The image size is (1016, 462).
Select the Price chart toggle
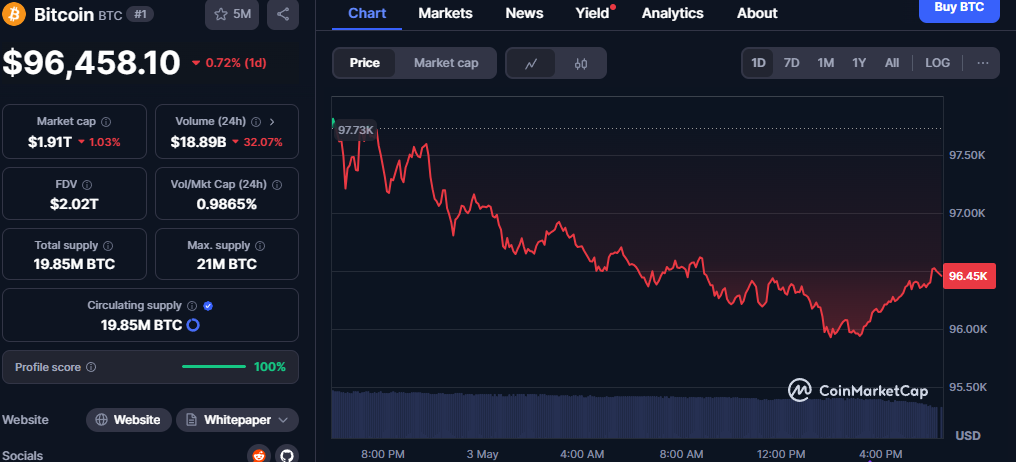pyautogui.click(x=365, y=63)
